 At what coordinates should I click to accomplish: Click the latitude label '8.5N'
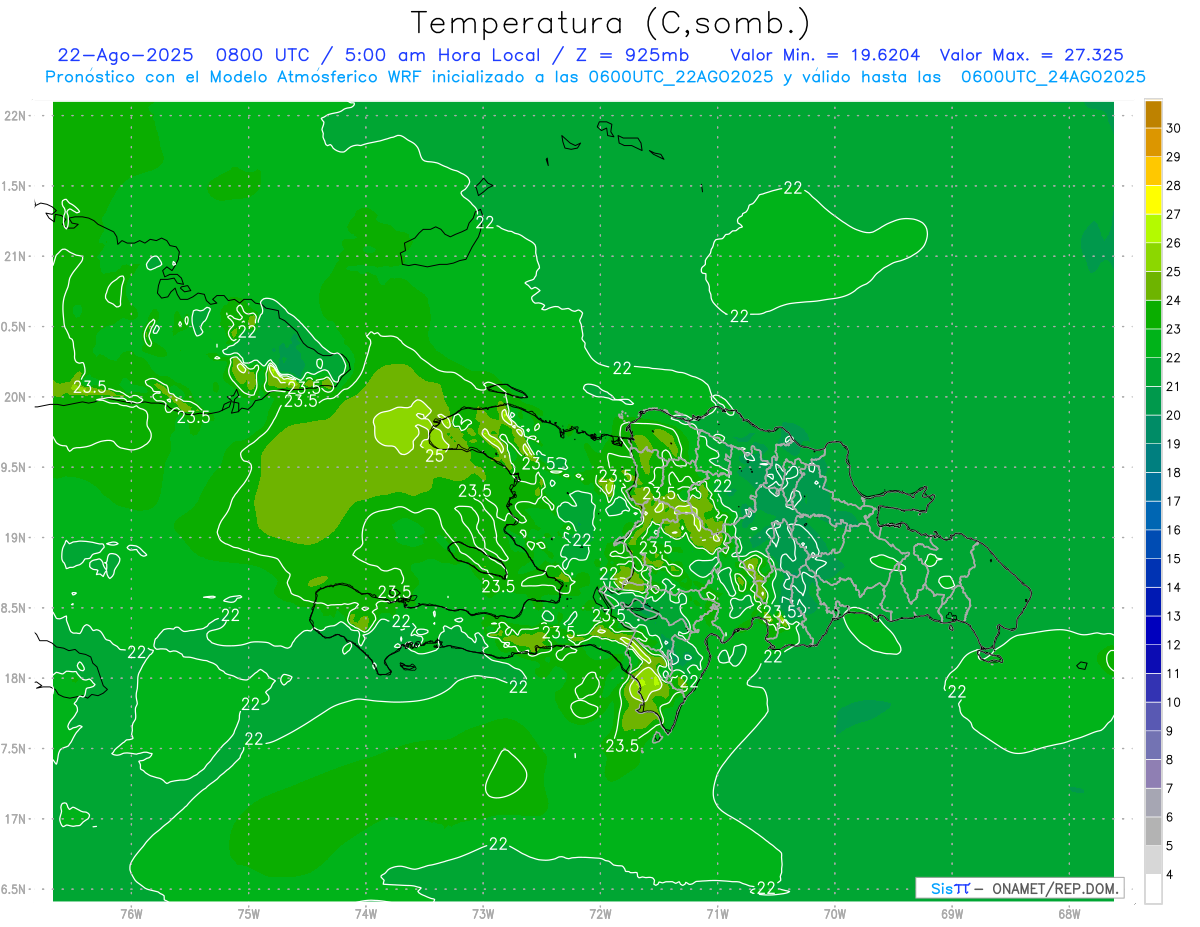(14, 608)
